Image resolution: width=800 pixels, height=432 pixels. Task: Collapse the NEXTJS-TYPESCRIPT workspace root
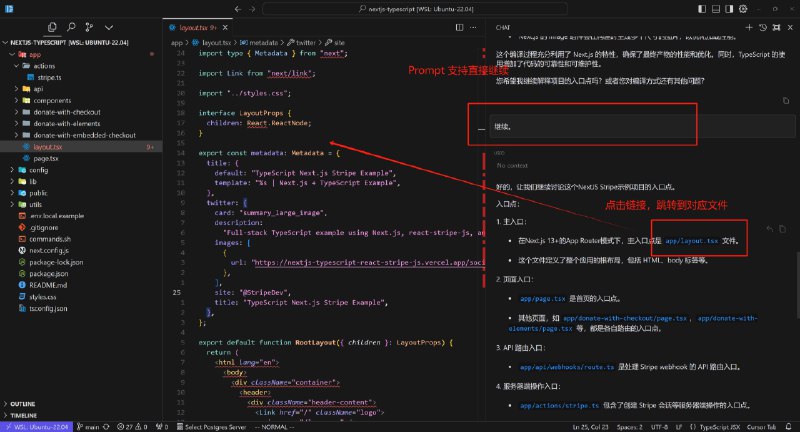[x=69, y=42]
